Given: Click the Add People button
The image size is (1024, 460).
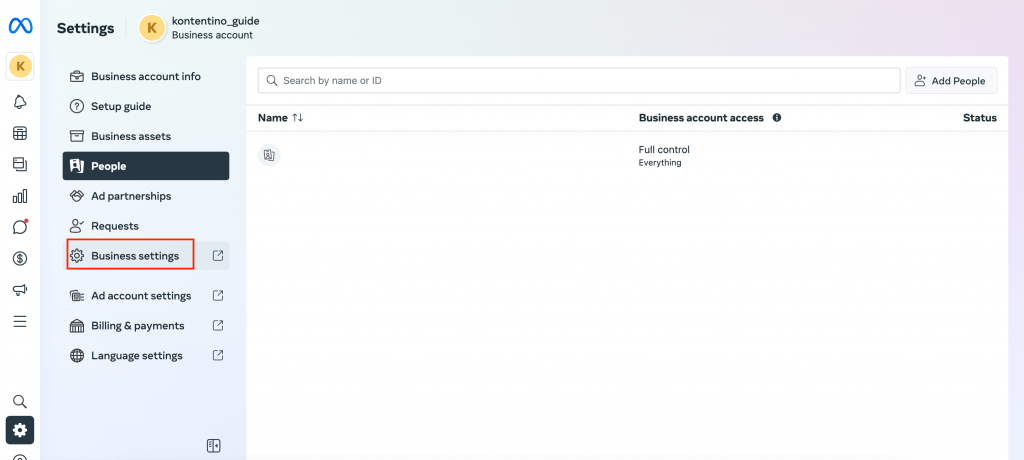Looking at the screenshot, I should (x=950, y=81).
